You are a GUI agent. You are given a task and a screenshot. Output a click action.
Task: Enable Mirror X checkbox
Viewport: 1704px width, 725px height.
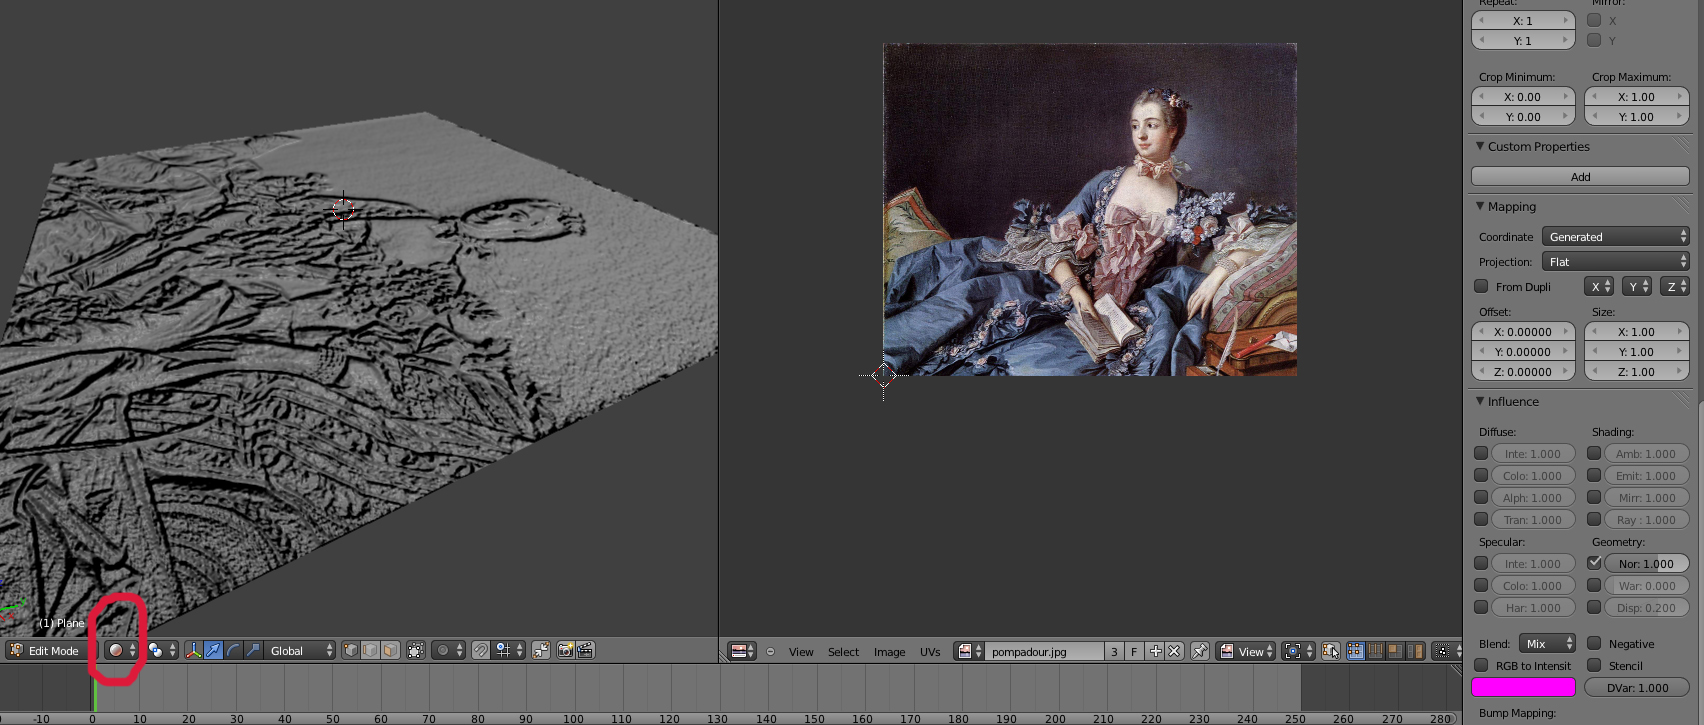[x=1594, y=20]
